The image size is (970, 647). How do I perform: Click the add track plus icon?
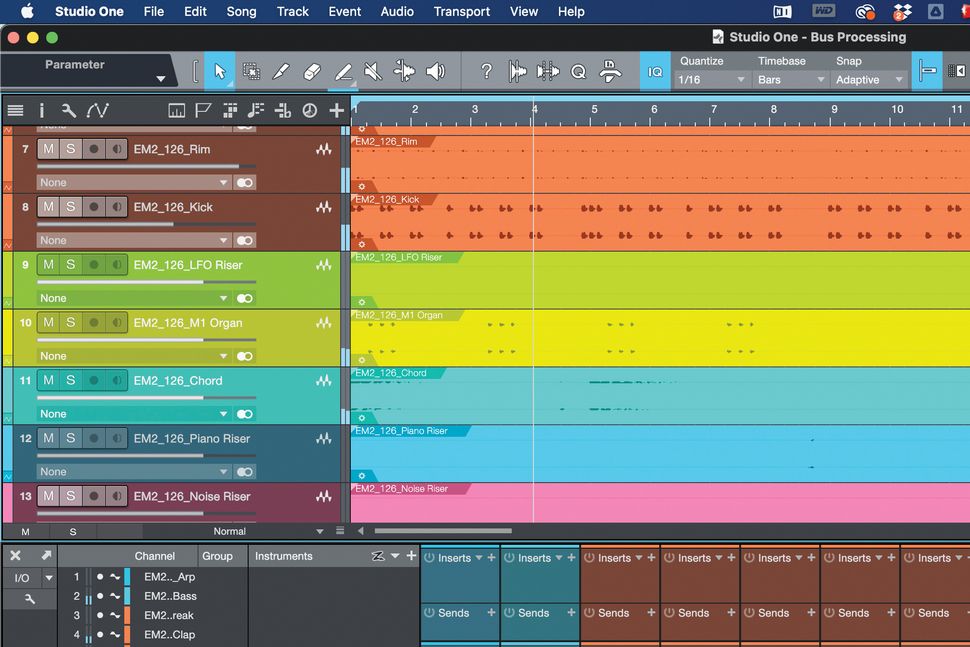coord(336,110)
